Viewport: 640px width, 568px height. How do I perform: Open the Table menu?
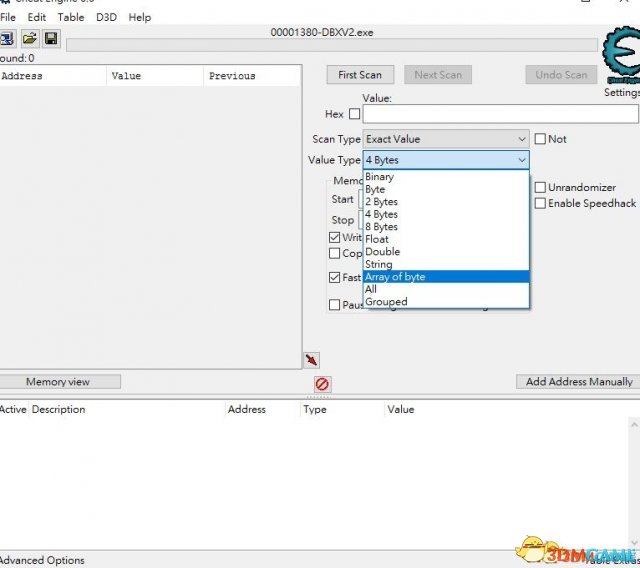coord(71,17)
